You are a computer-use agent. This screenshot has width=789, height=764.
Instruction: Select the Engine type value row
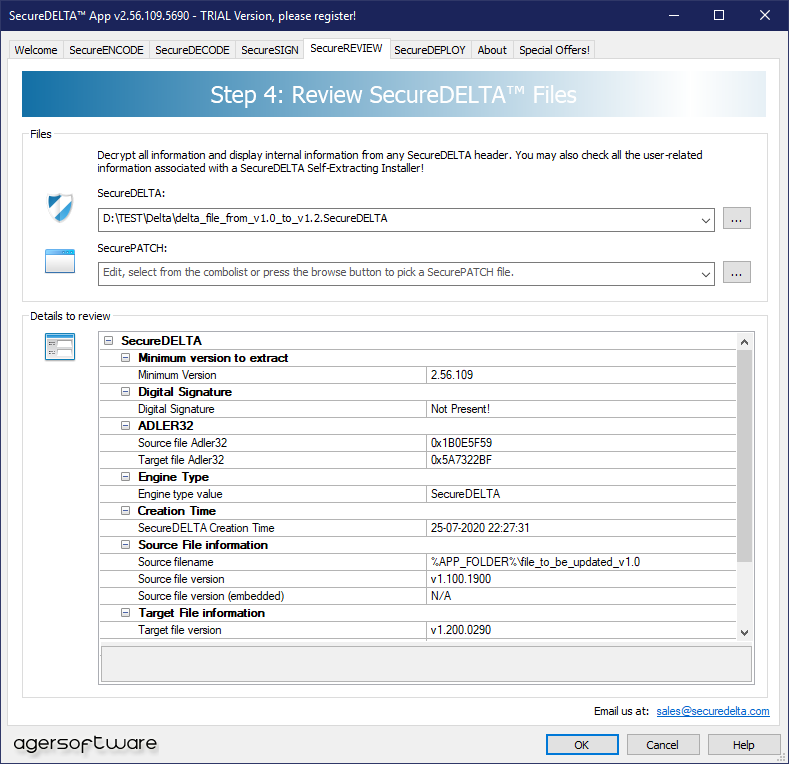(418, 494)
